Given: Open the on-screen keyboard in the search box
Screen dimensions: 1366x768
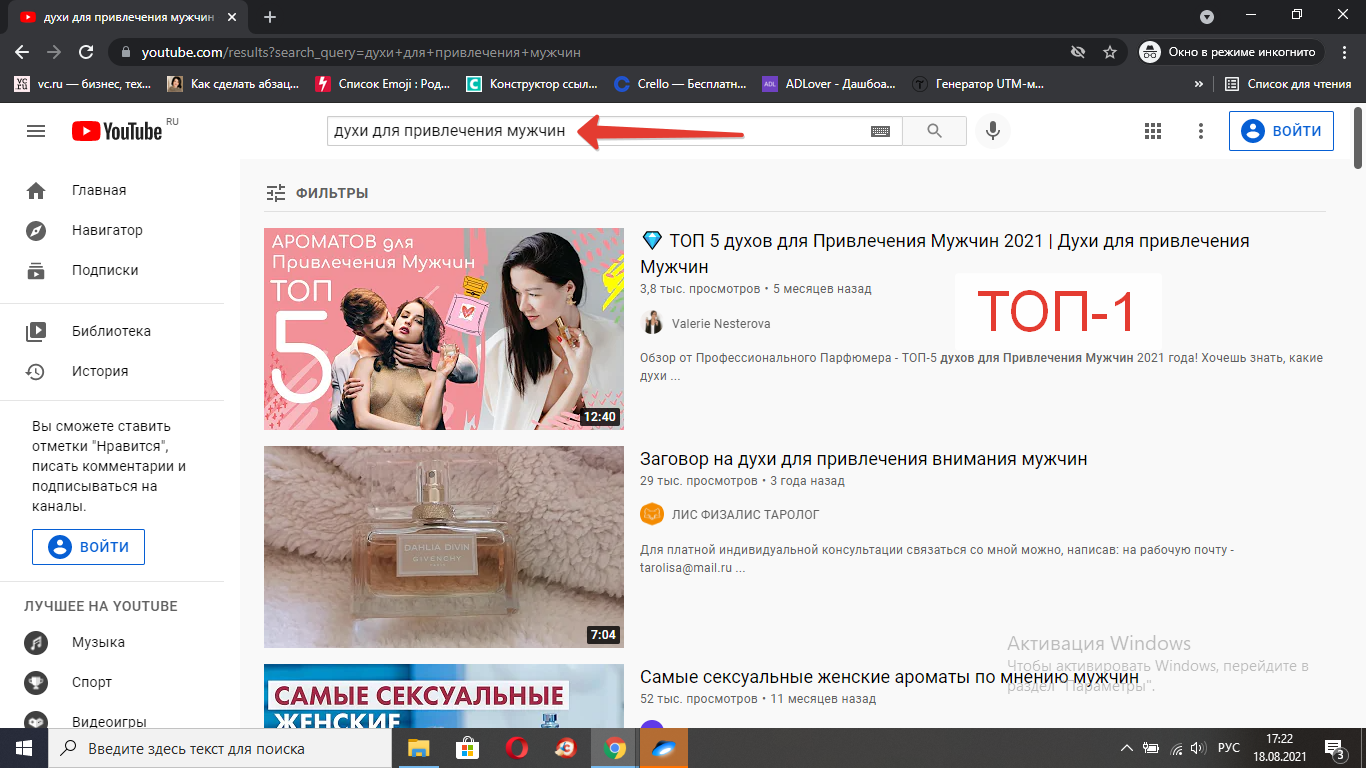Looking at the screenshot, I should coord(880,131).
